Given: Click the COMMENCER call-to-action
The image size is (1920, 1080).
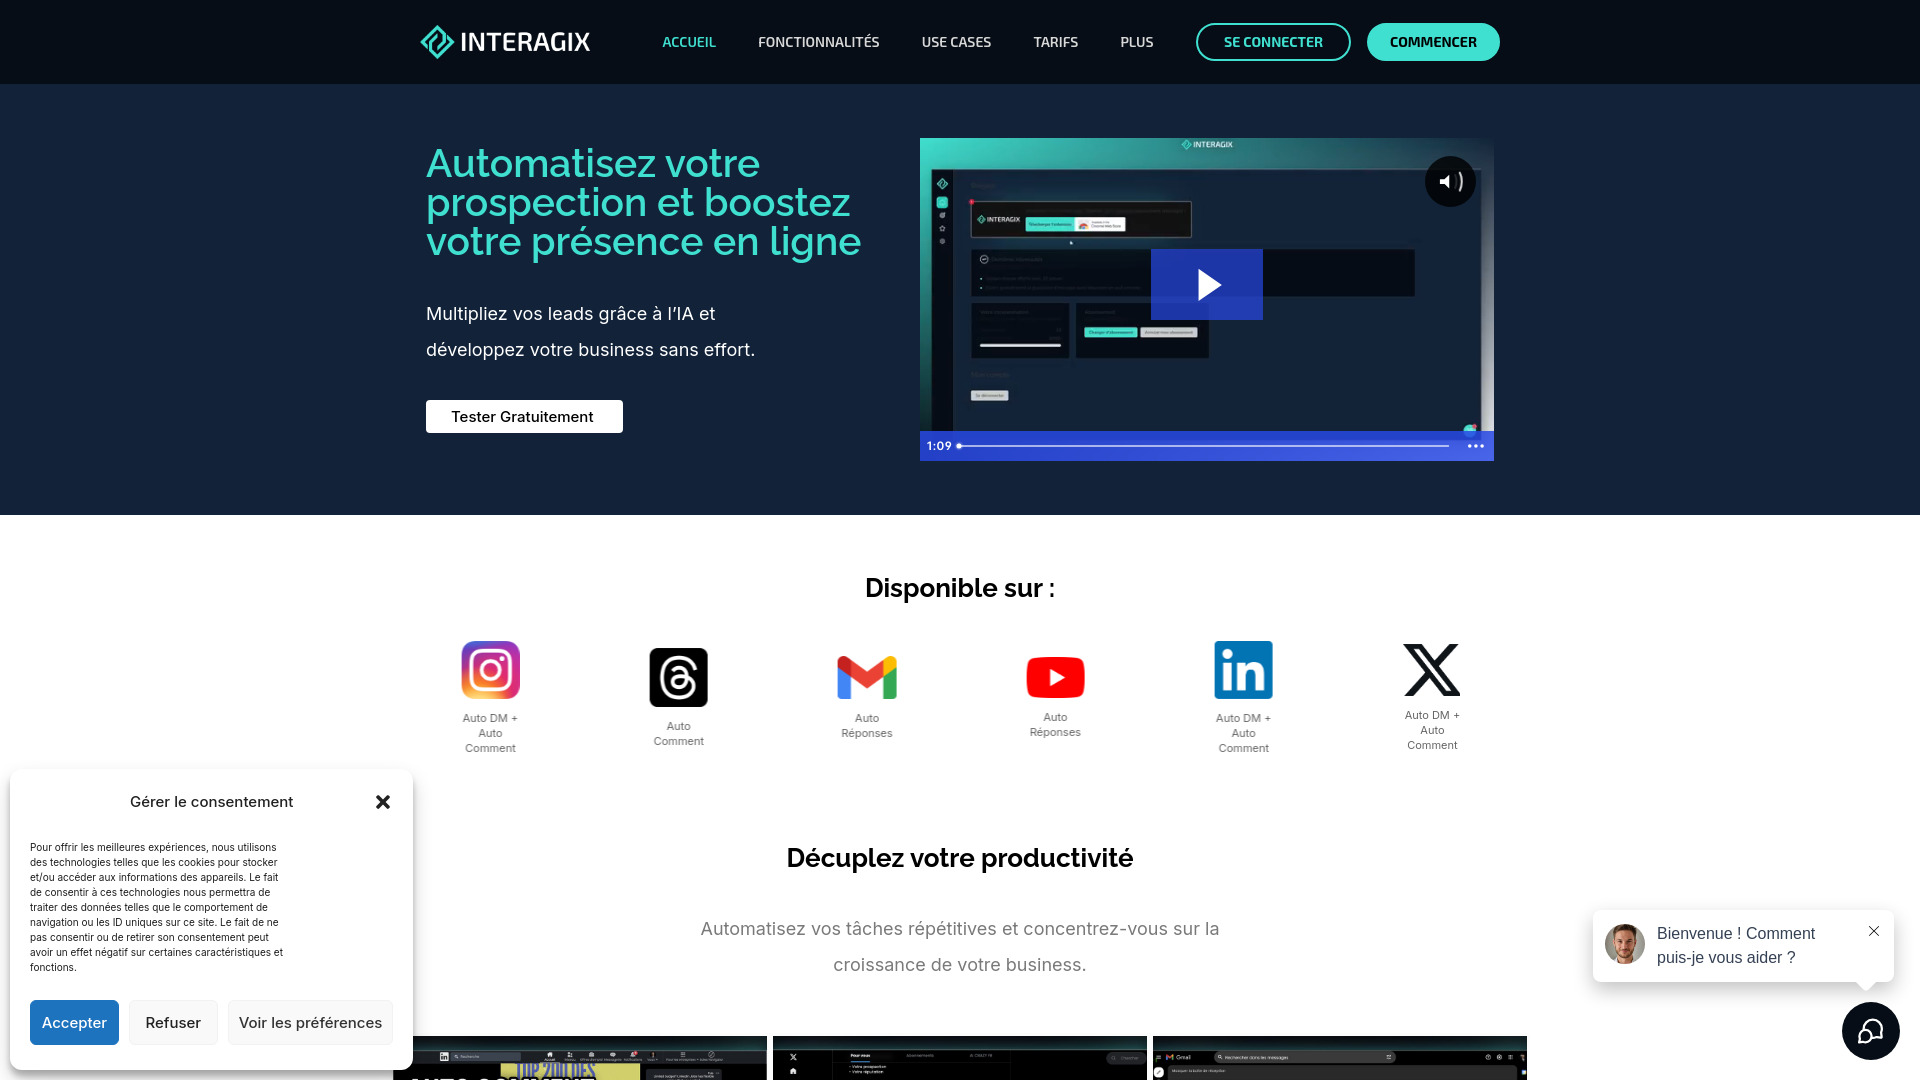Looking at the screenshot, I should (x=1433, y=41).
